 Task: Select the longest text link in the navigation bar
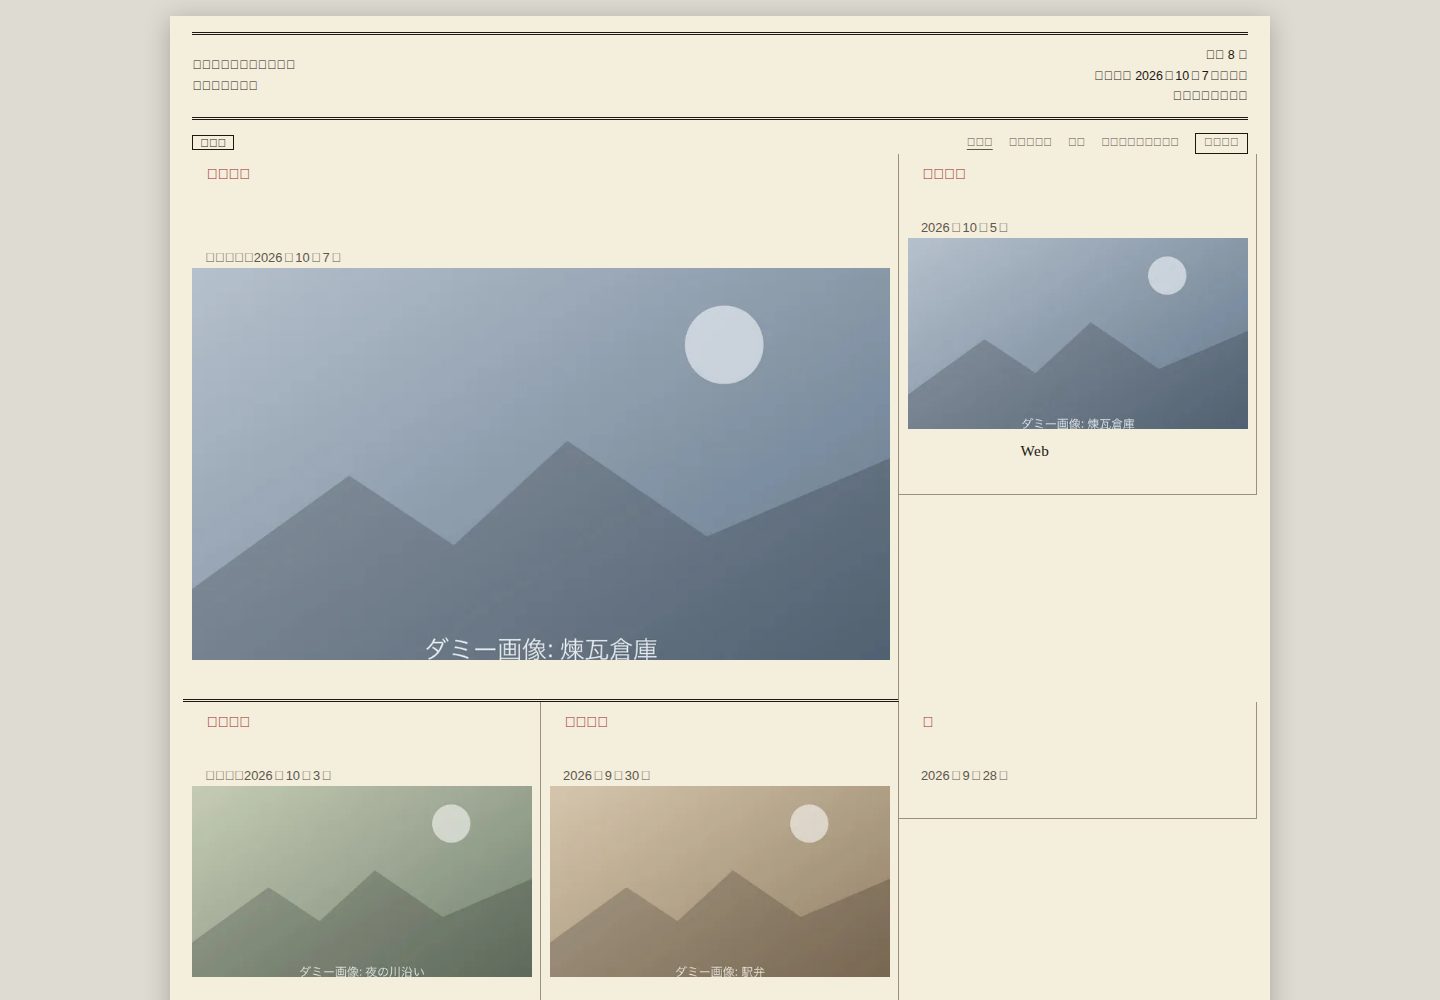coord(1140,142)
